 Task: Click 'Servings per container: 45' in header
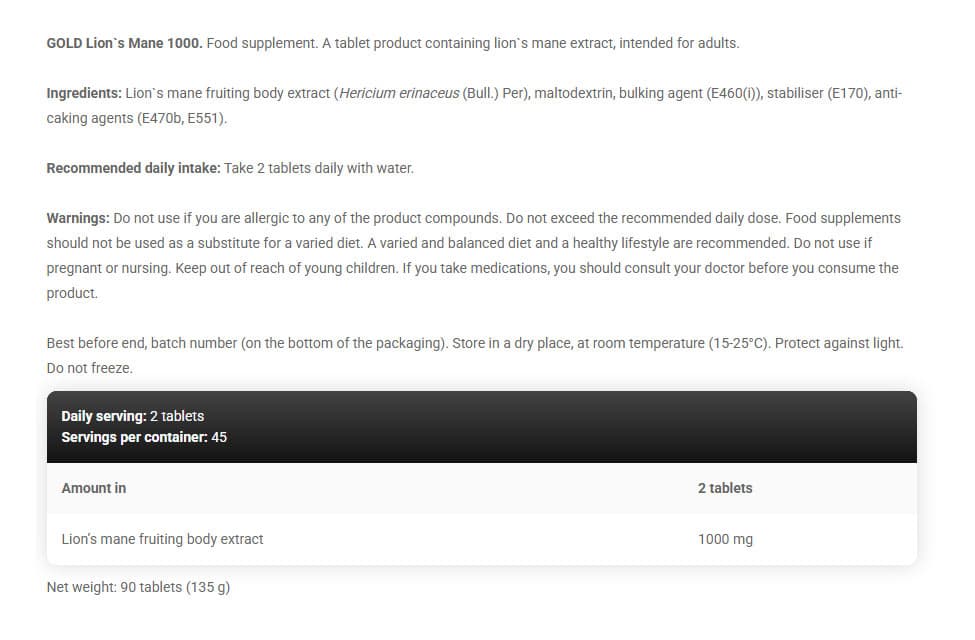(x=144, y=437)
